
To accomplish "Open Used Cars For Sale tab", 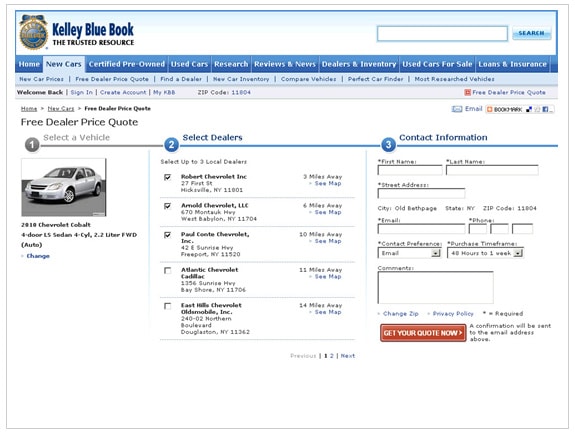I will 437,64.
